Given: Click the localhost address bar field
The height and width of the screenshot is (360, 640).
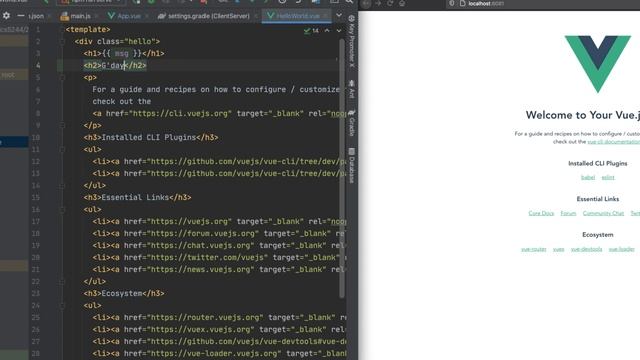Looking at the screenshot, I should click(x=543, y=3).
